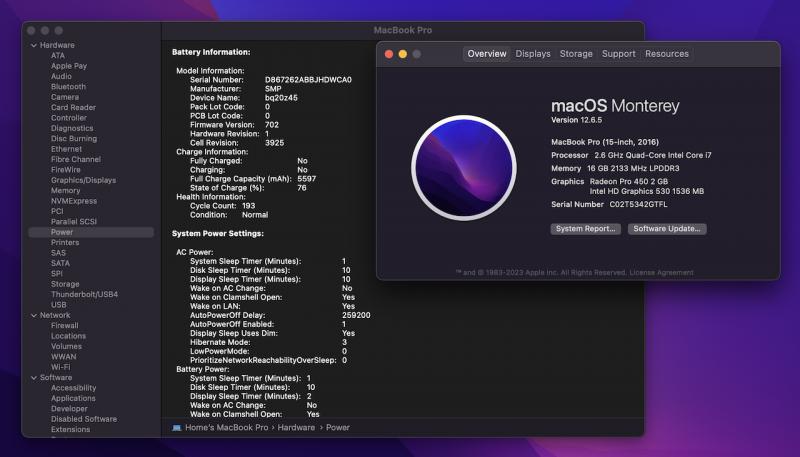Select Volumes under Network
This screenshot has height=457, width=800.
coord(66,346)
